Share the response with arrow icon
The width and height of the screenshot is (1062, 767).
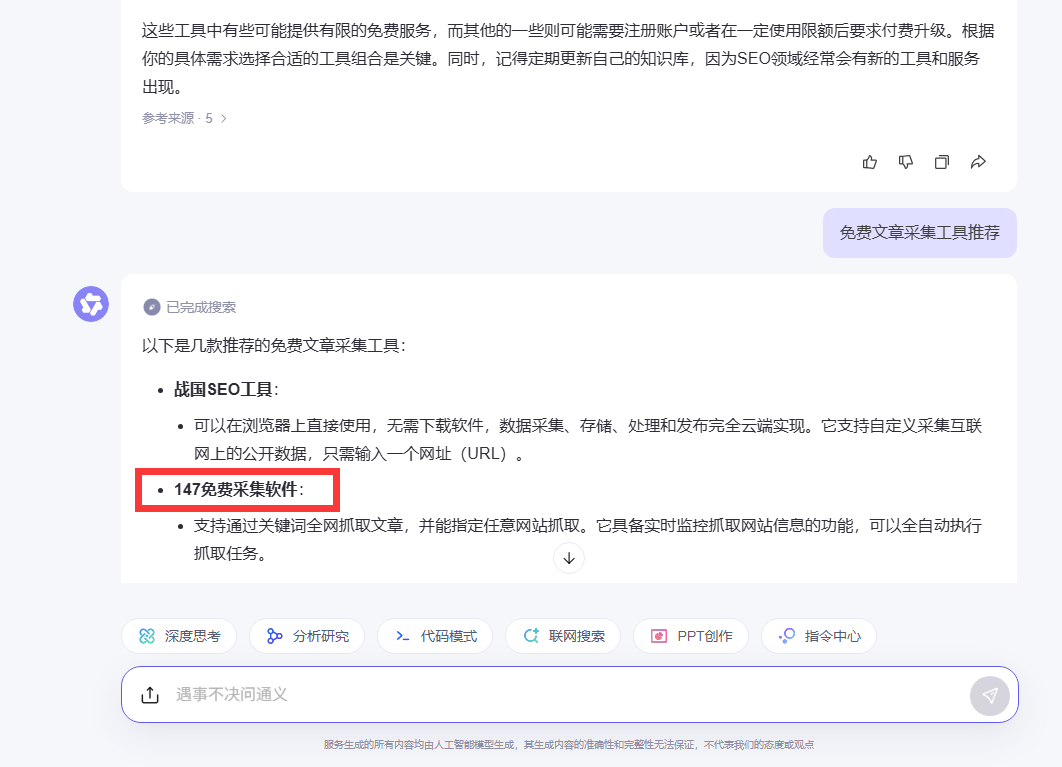[x=978, y=162]
